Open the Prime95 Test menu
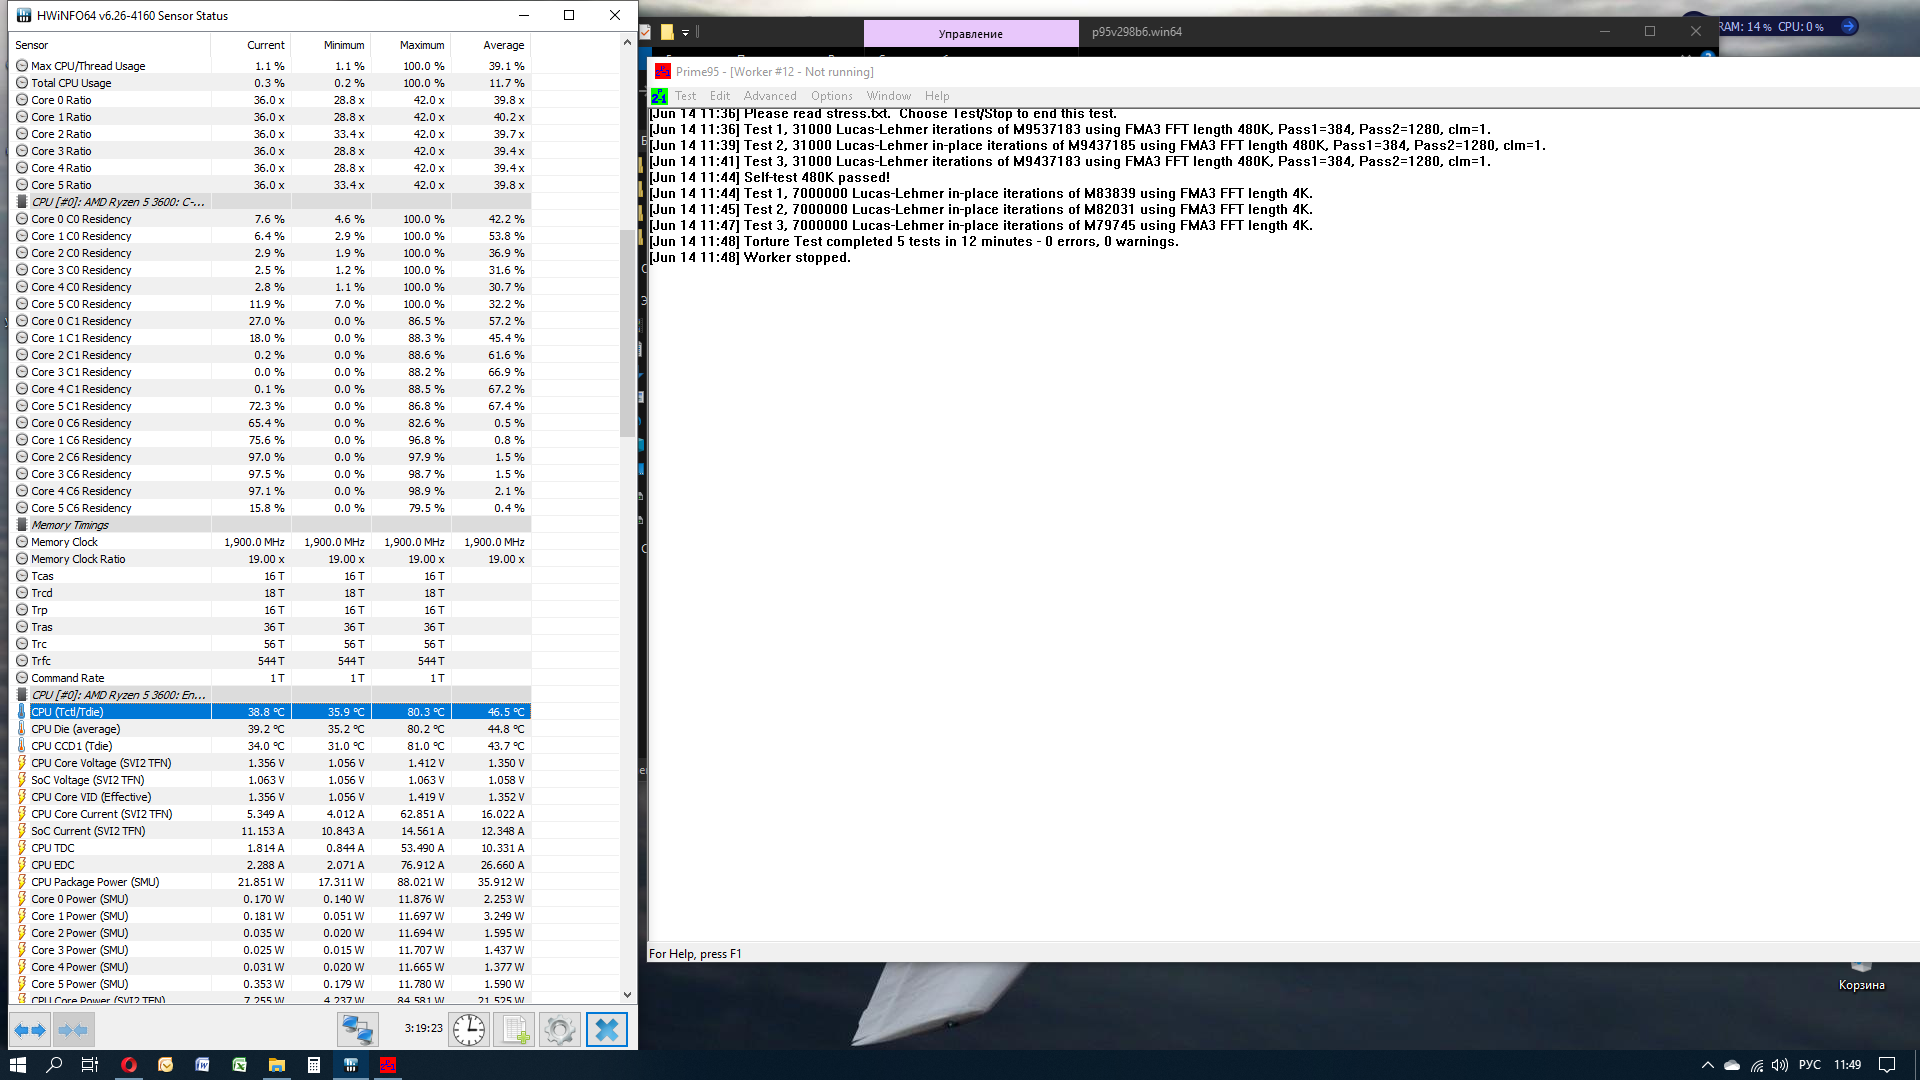Image resolution: width=1920 pixels, height=1080 pixels. 685,96
